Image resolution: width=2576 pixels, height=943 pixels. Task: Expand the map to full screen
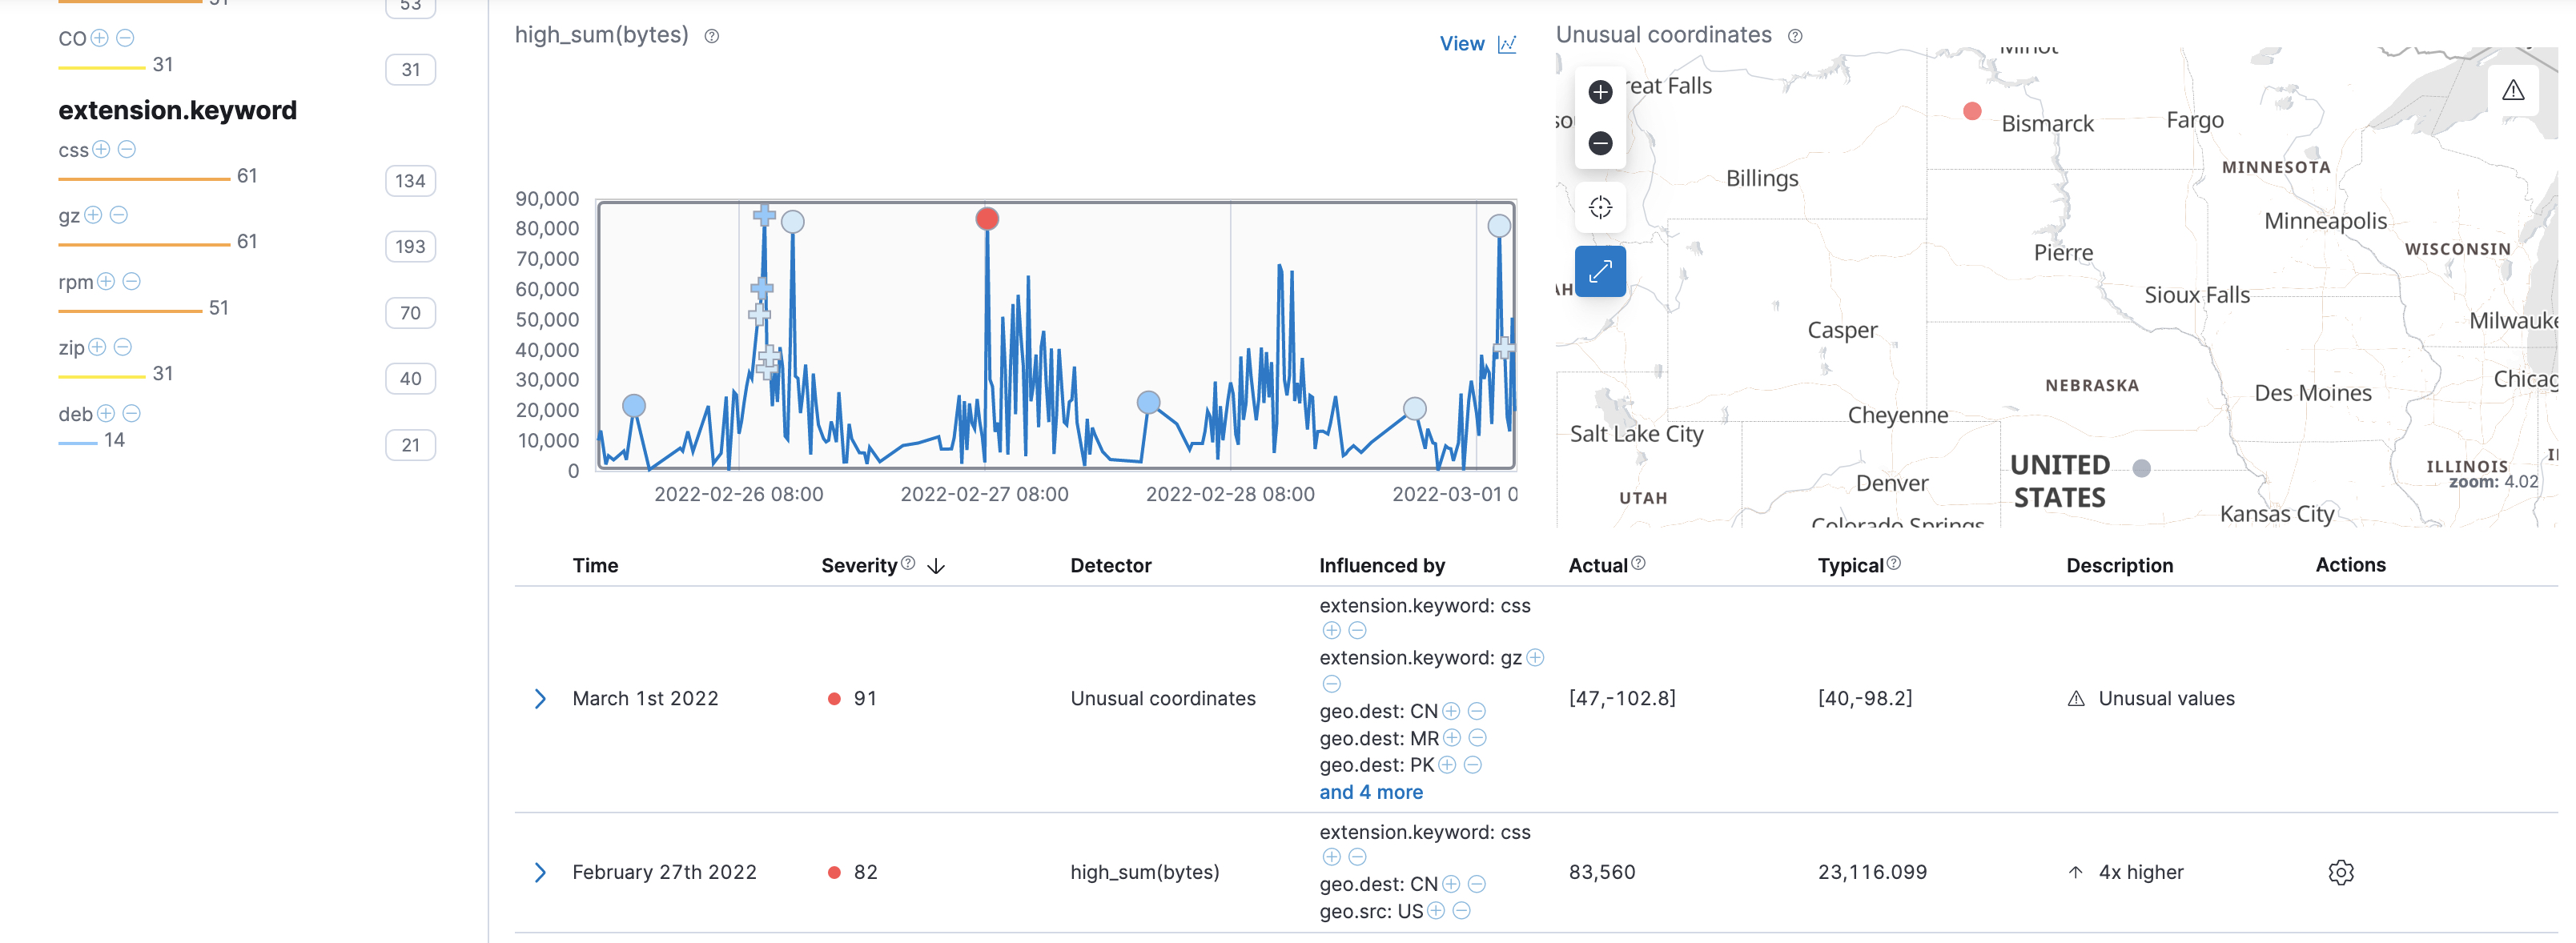(x=1600, y=270)
